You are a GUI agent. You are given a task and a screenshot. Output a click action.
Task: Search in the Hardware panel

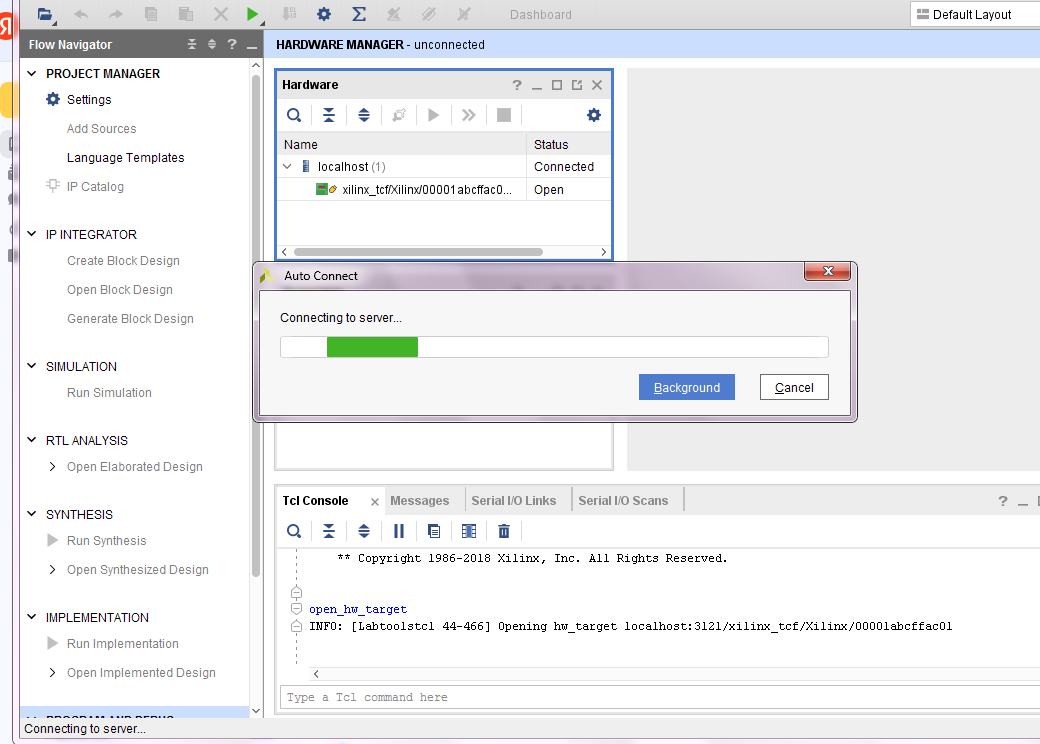(294, 115)
